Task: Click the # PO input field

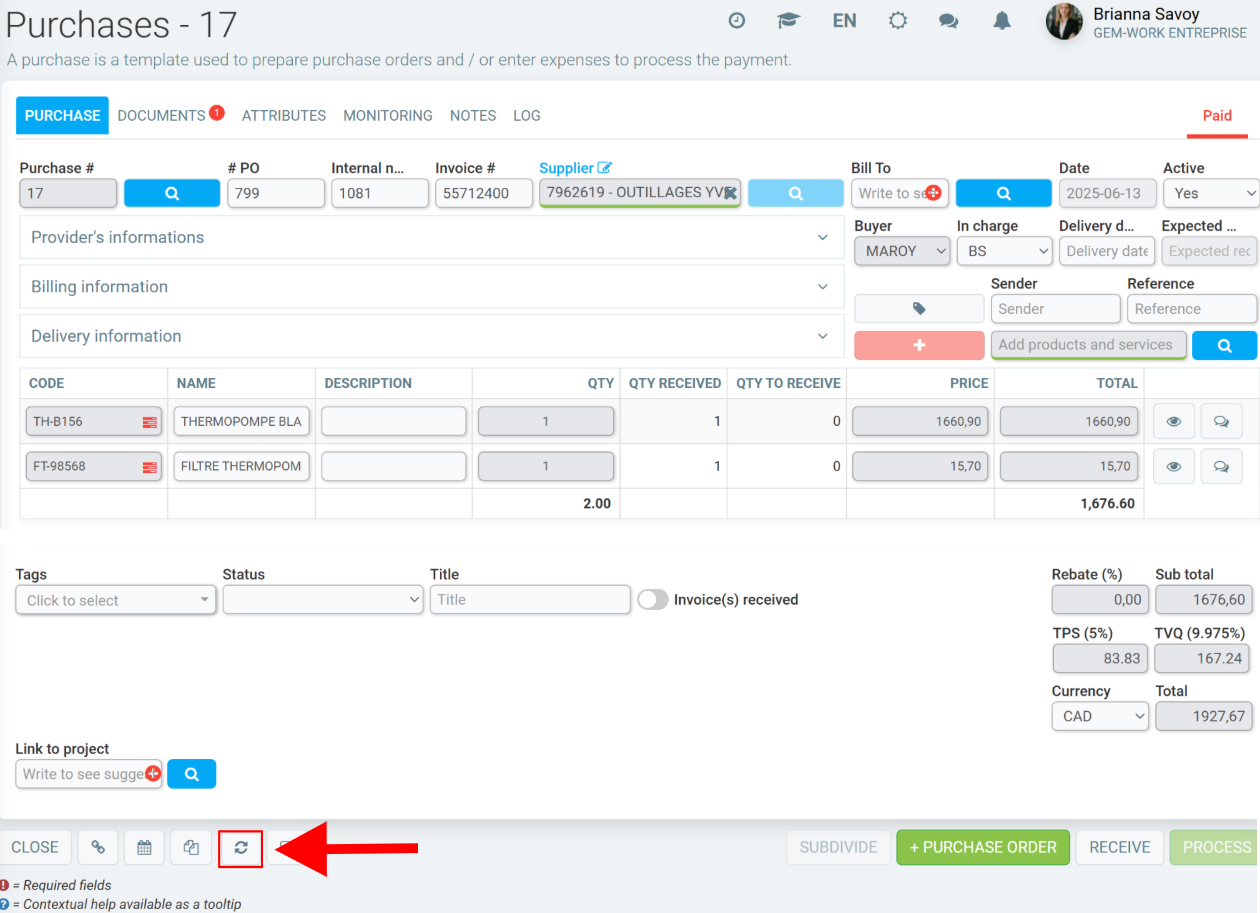Action: pyautogui.click(x=276, y=193)
